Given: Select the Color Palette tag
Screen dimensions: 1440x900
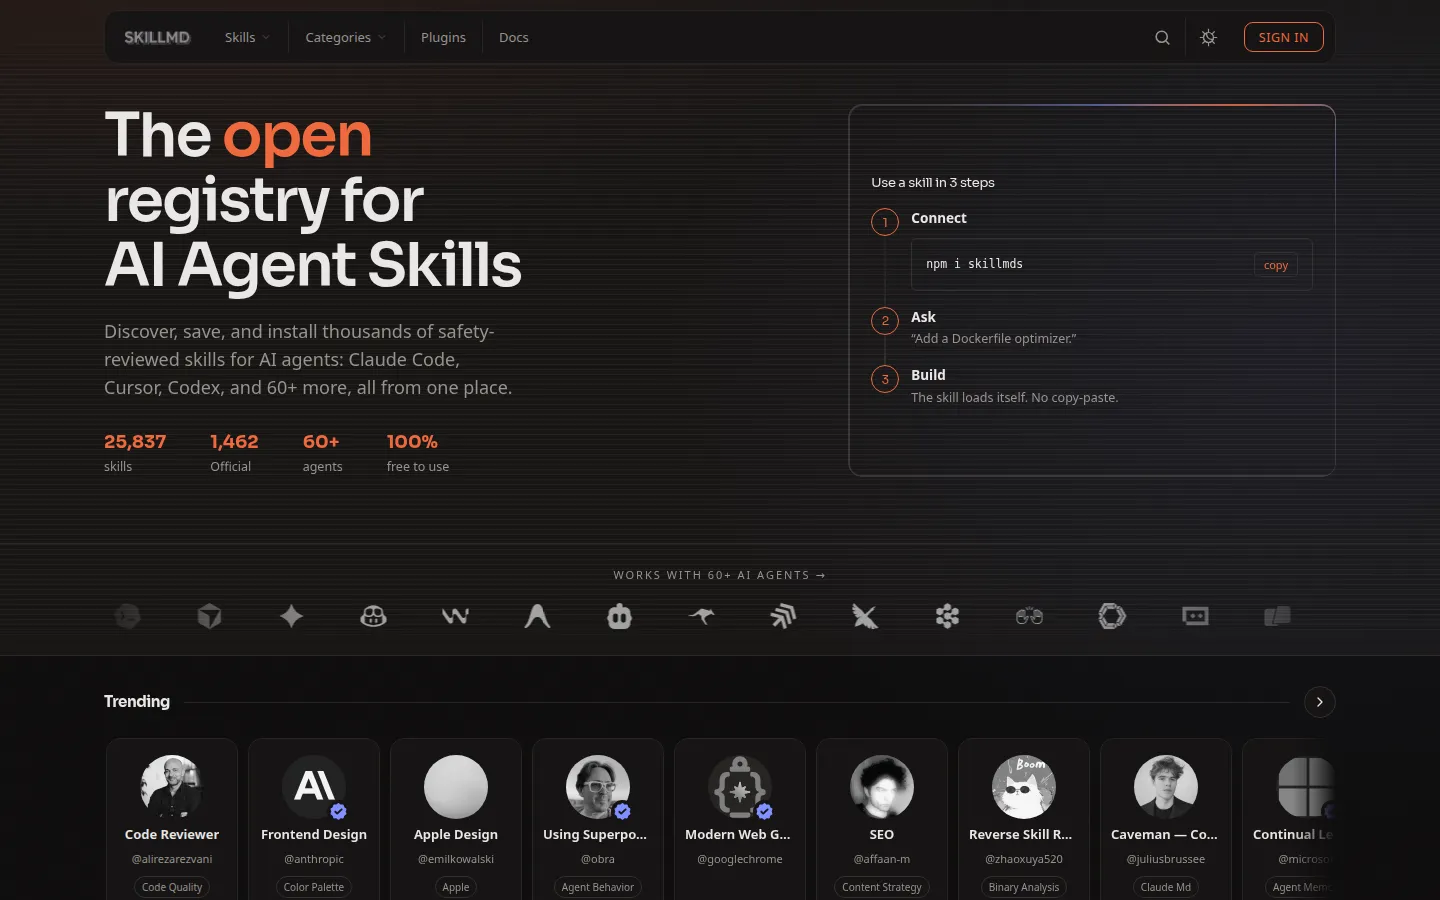Looking at the screenshot, I should [x=314, y=887].
